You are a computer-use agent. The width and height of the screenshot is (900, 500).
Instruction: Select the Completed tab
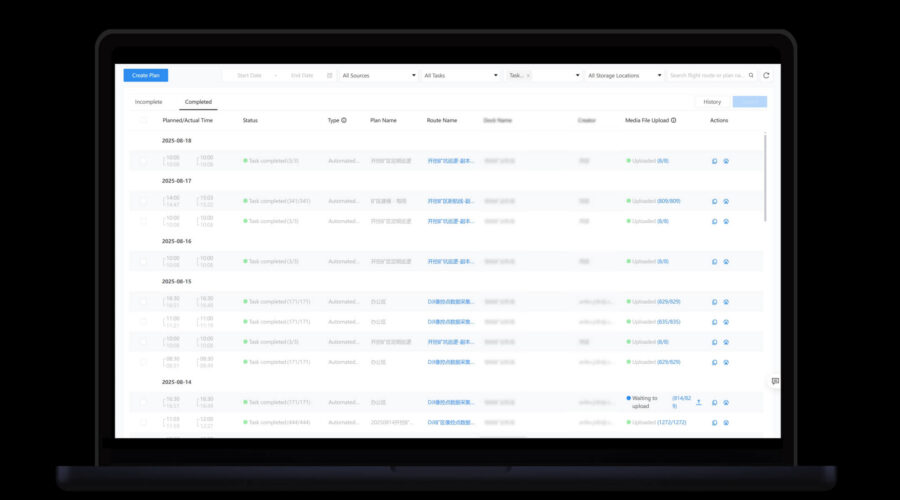pyautogui.click(x=198, y=102)
